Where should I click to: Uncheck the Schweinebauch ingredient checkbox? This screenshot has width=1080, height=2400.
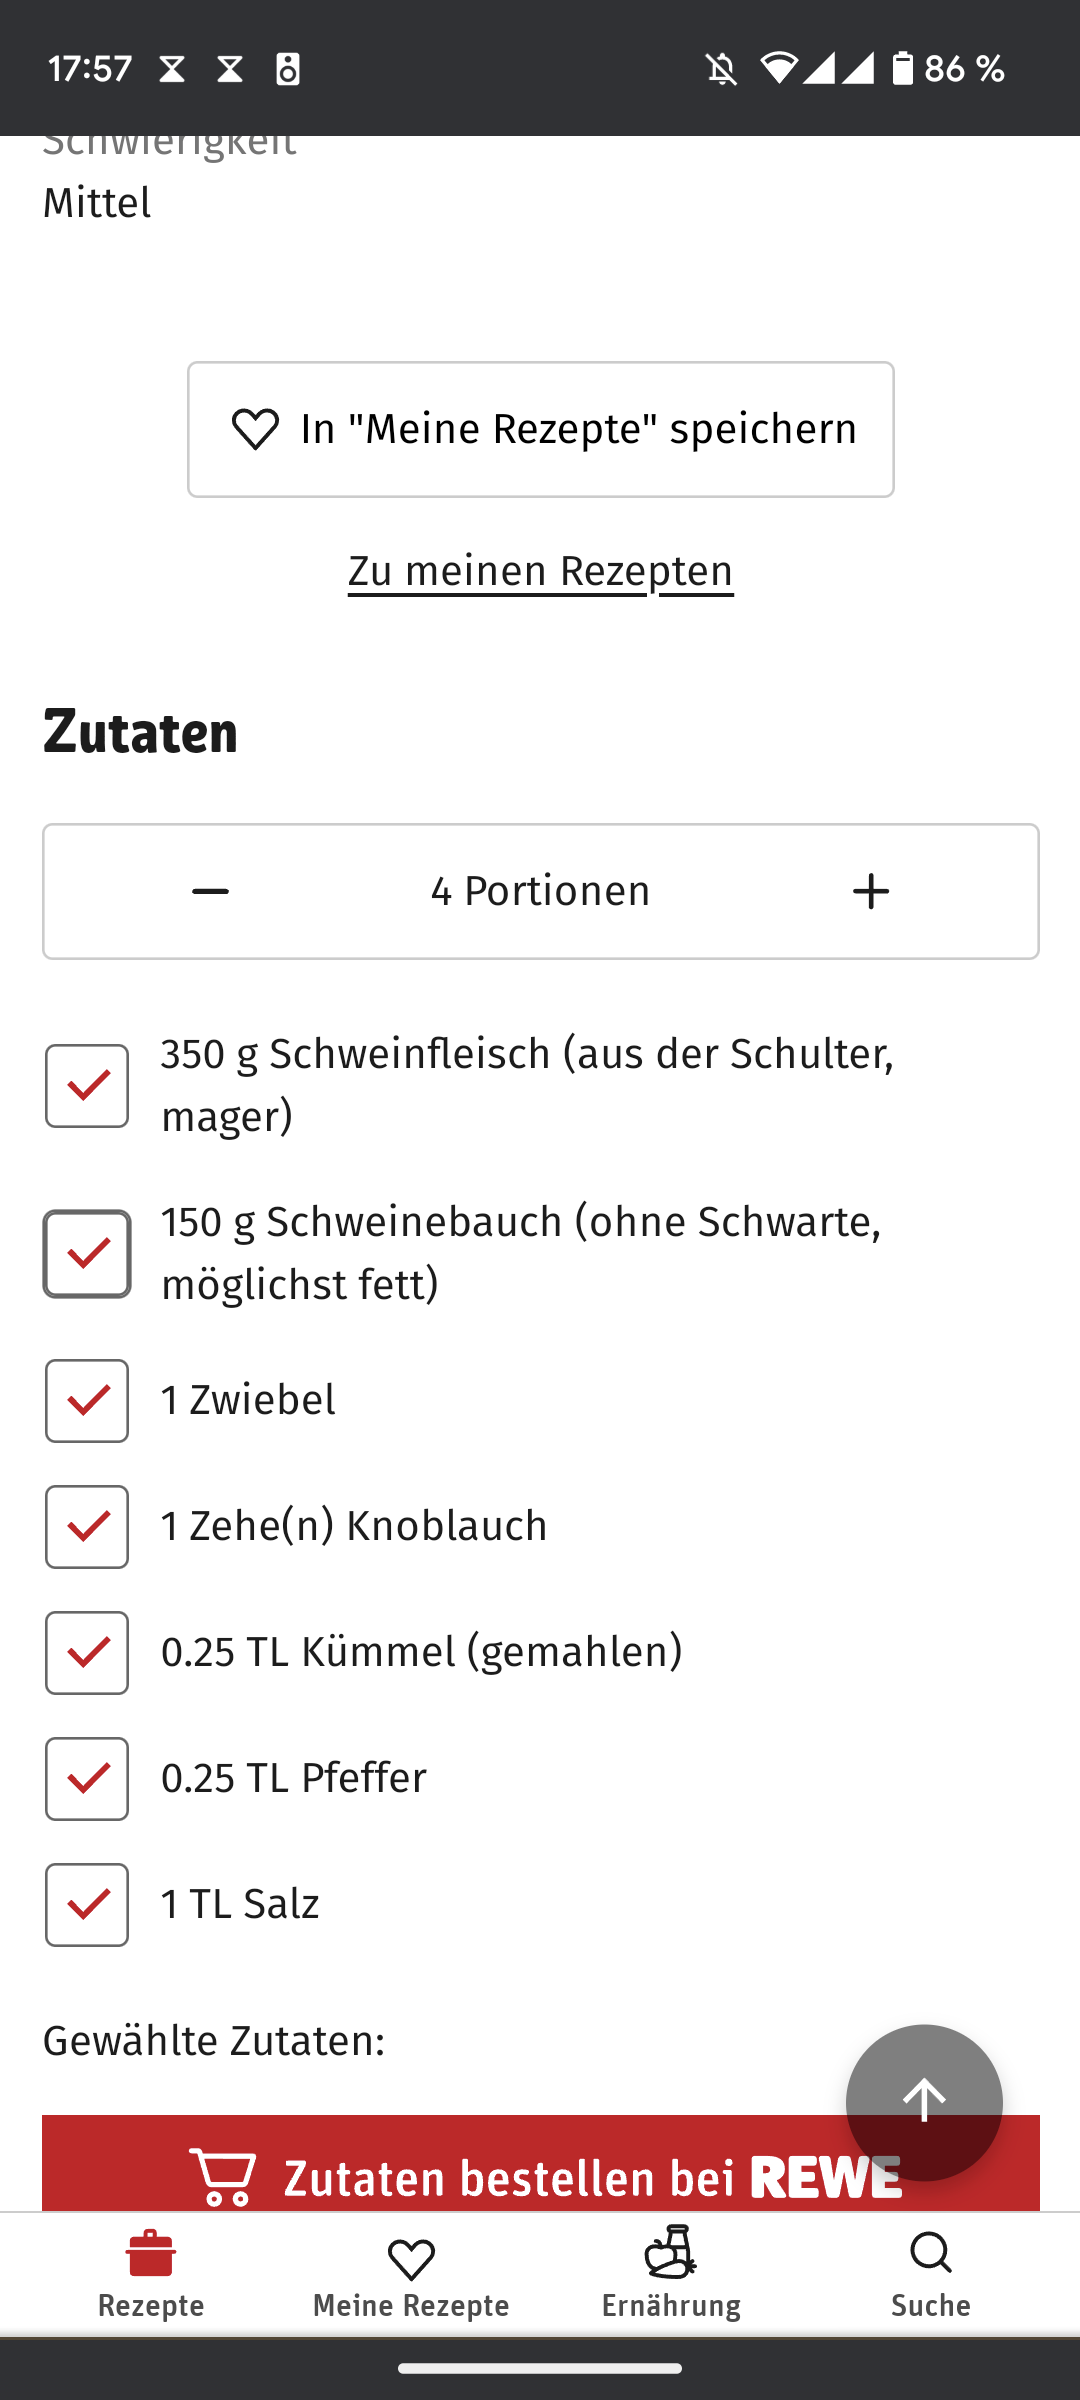click(x=87, y=1254)
